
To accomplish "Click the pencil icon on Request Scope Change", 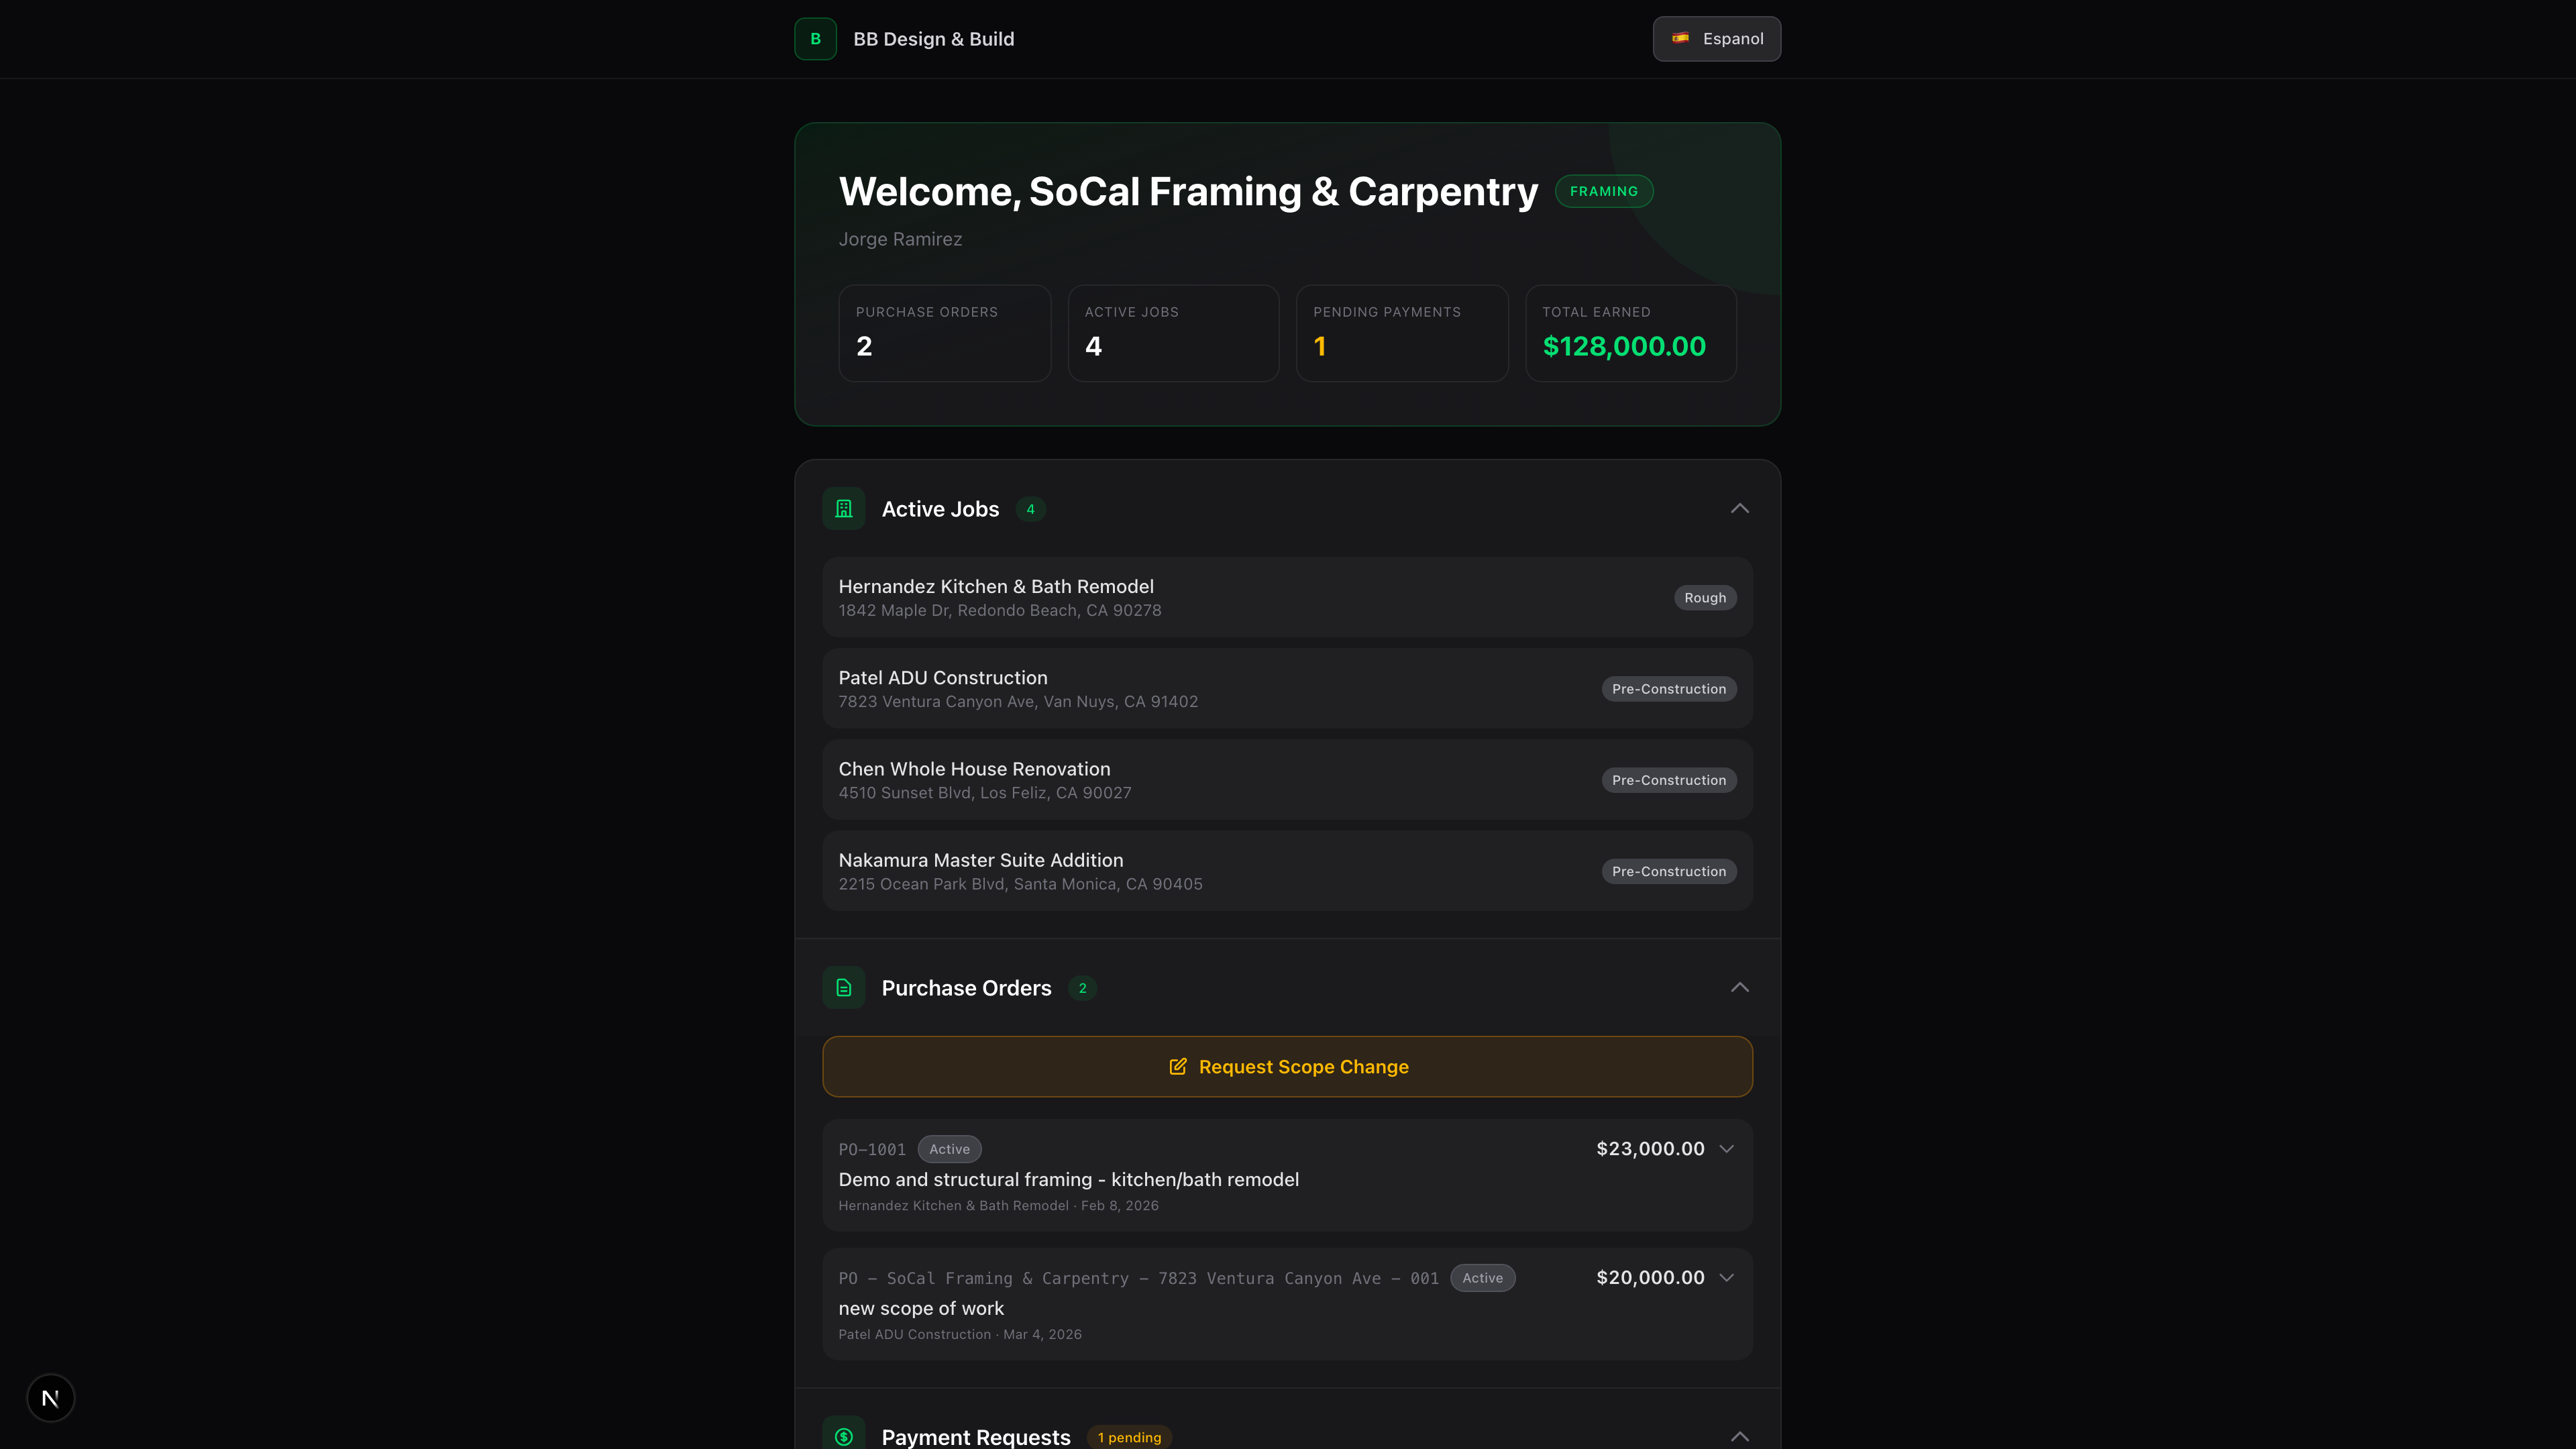I will [1178, 1066].
